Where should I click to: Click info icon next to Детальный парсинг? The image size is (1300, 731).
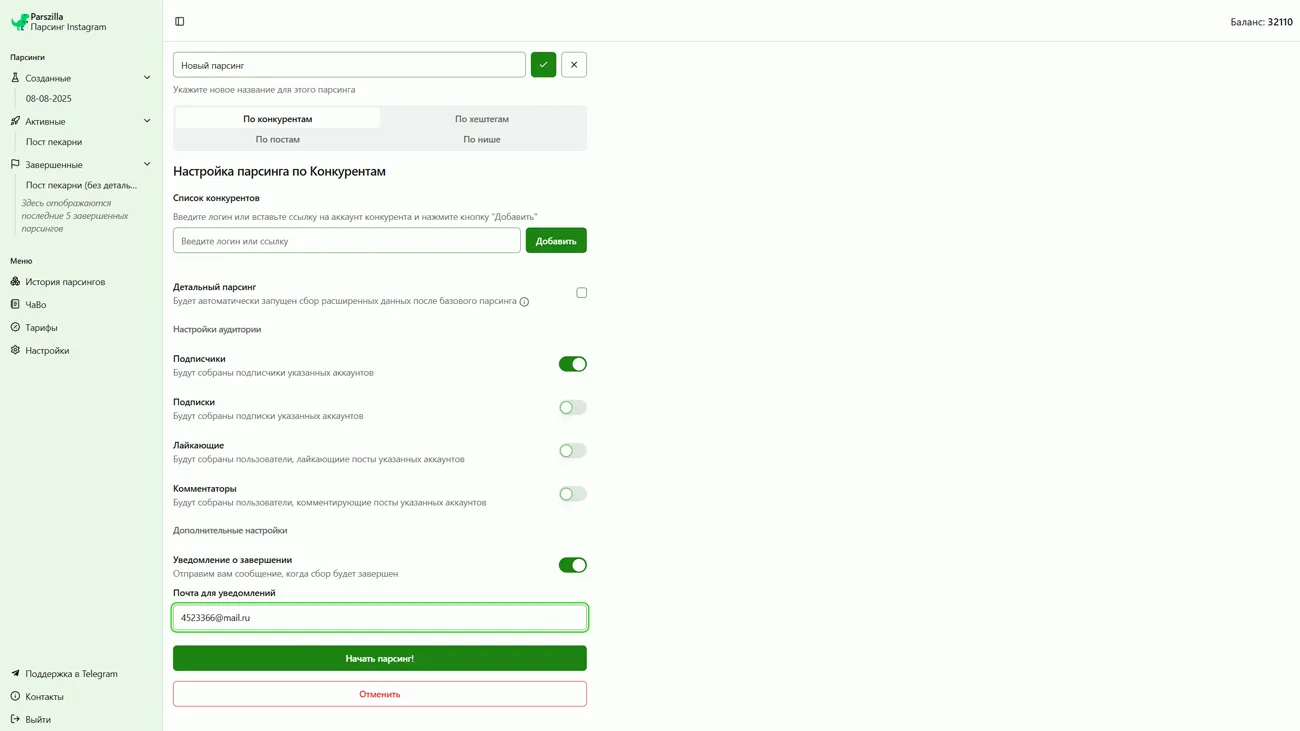[524, 302]
